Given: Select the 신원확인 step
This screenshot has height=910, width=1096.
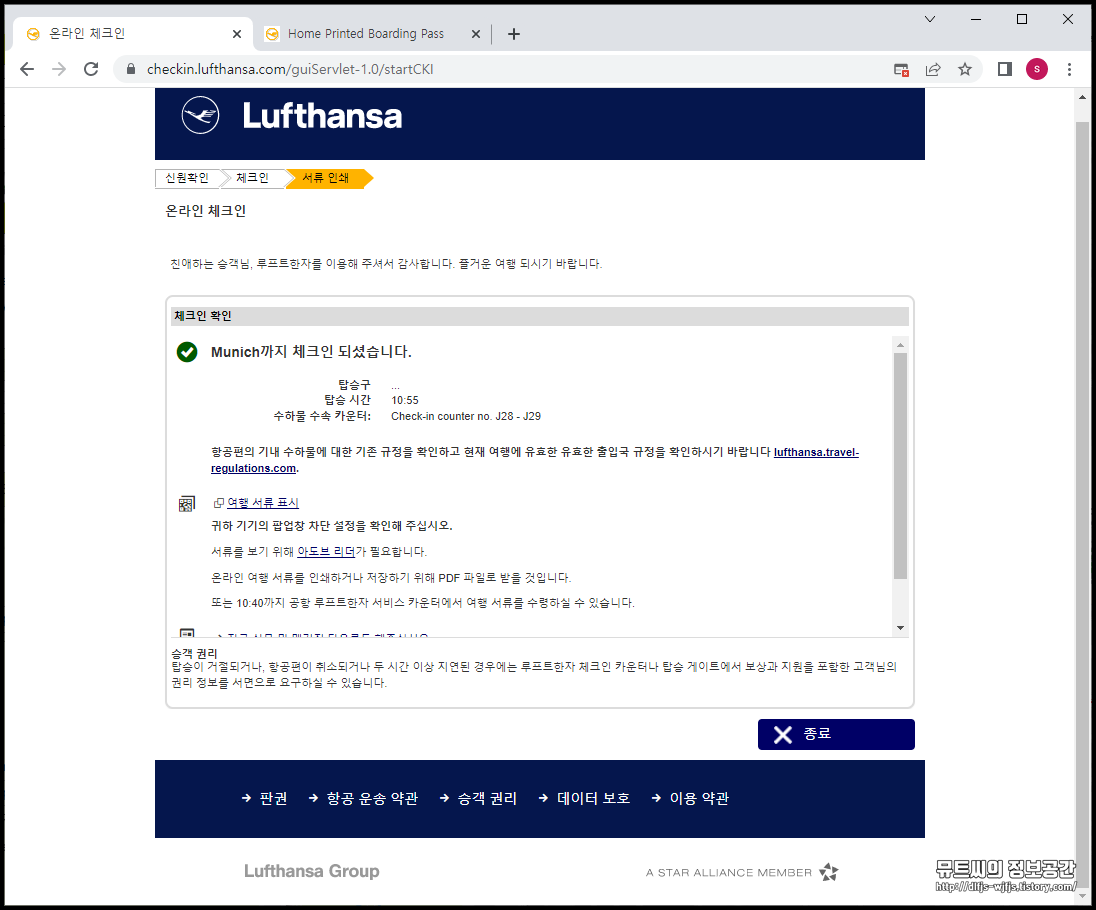Looking at the screenshot, I should (187, 178).
